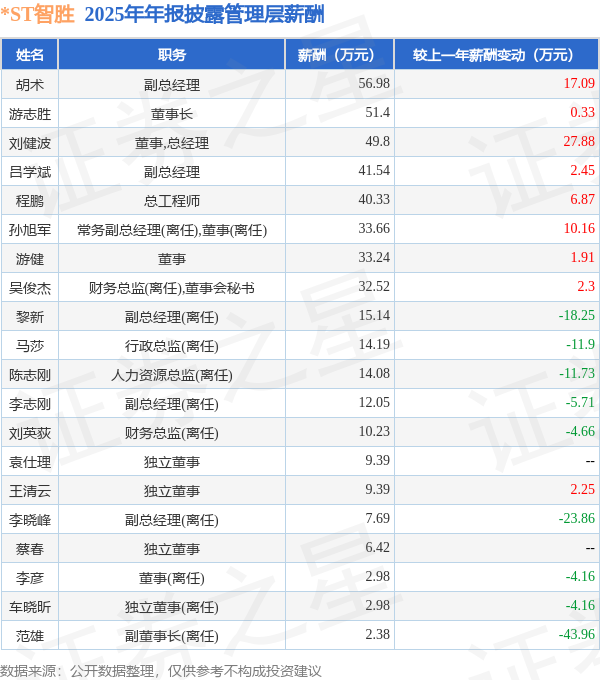Click the -43.96 change value

tap(577, 634)
